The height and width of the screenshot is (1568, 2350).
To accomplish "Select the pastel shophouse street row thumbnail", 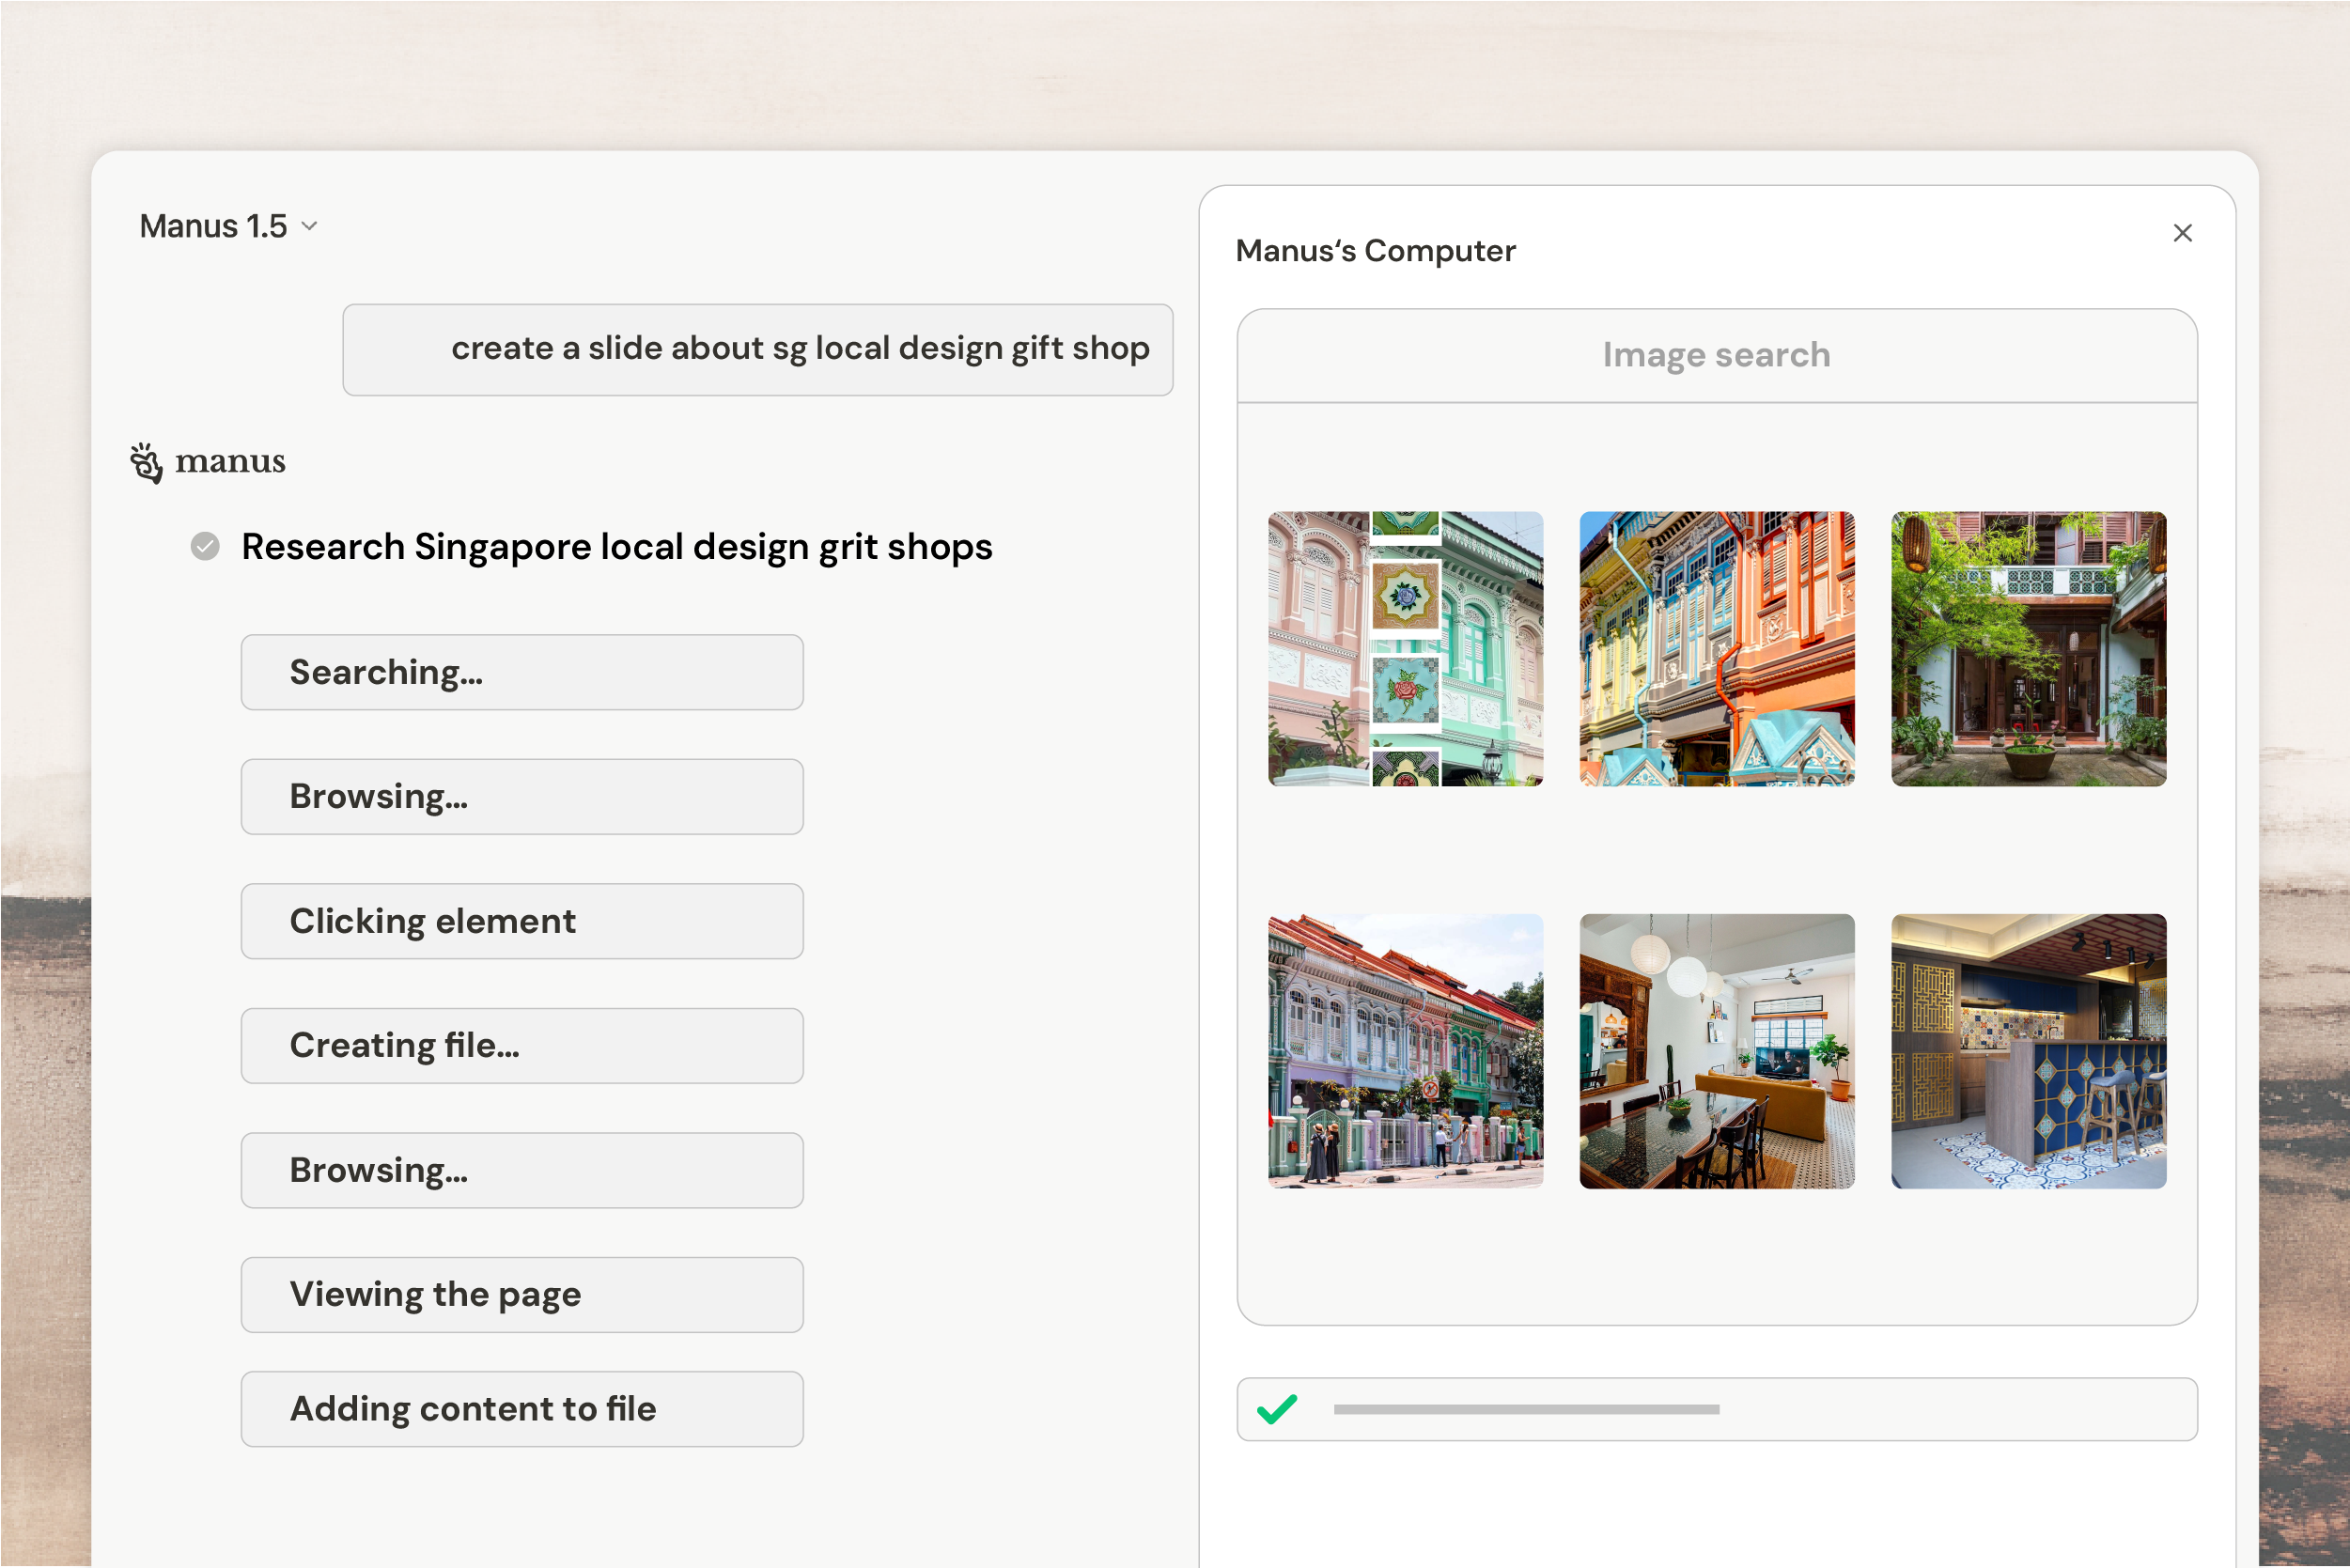I will pos(1405,1051).
